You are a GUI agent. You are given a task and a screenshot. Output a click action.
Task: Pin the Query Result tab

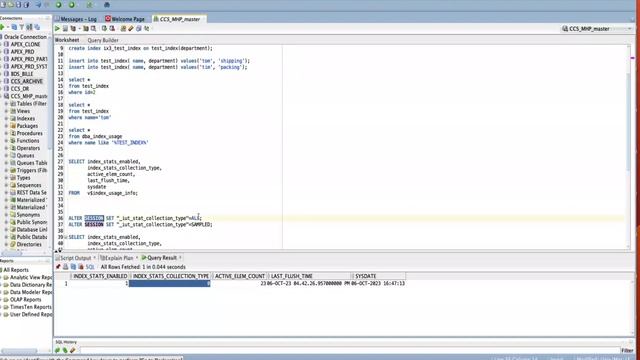(x=58, y=267)
